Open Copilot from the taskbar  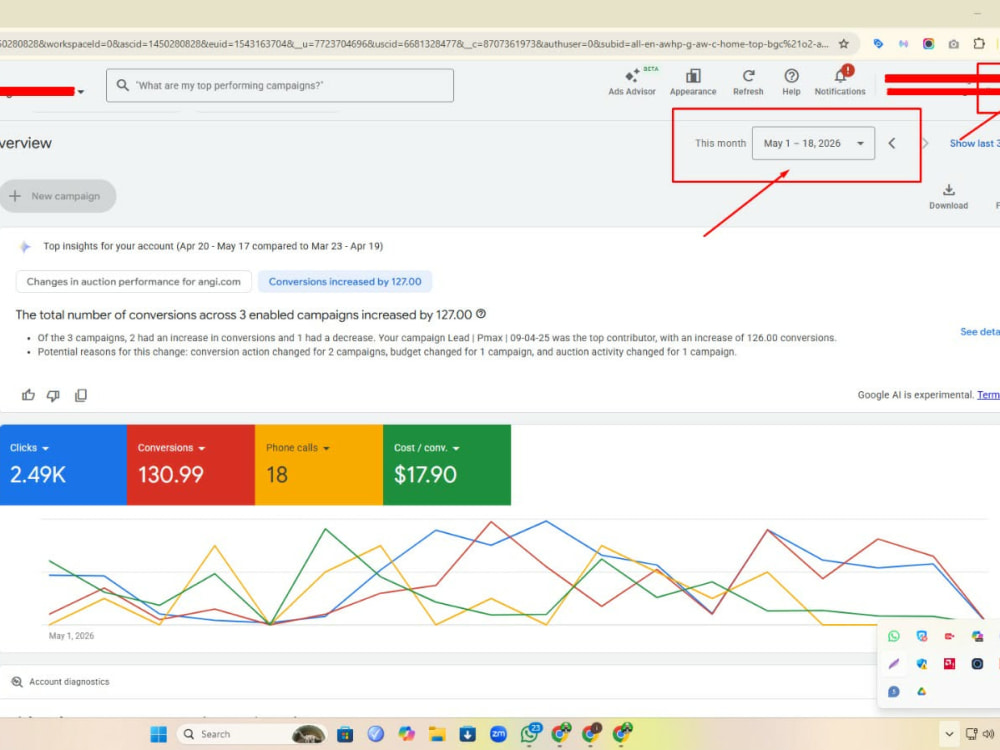pos(406,734)
